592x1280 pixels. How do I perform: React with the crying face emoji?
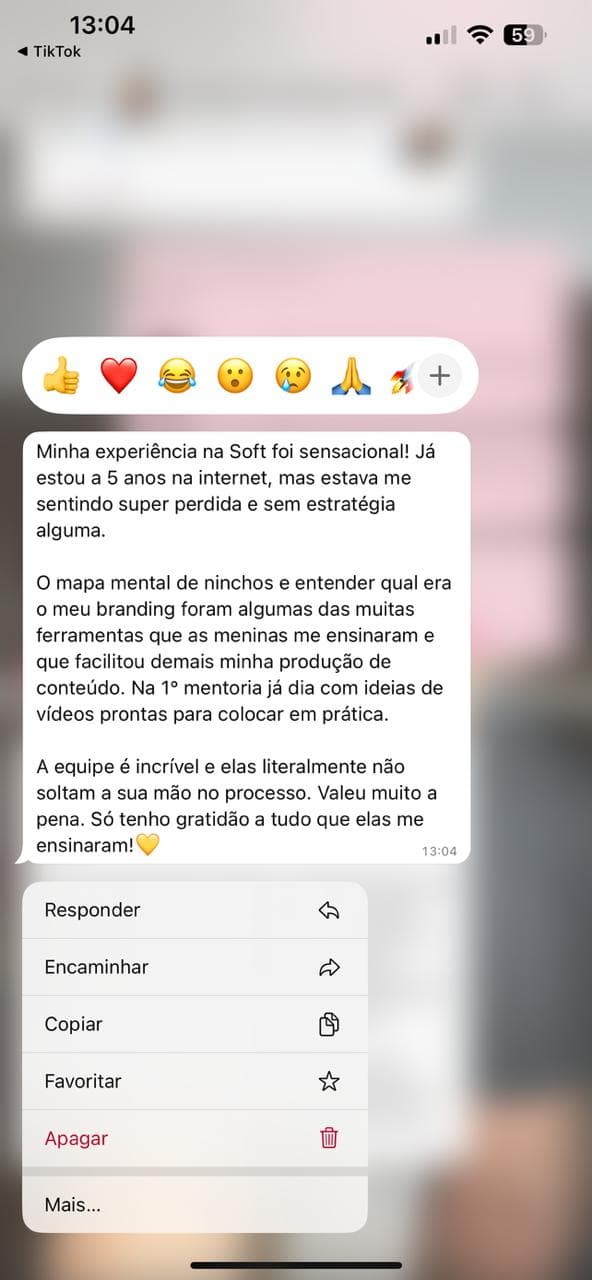[x=293, y=377]
